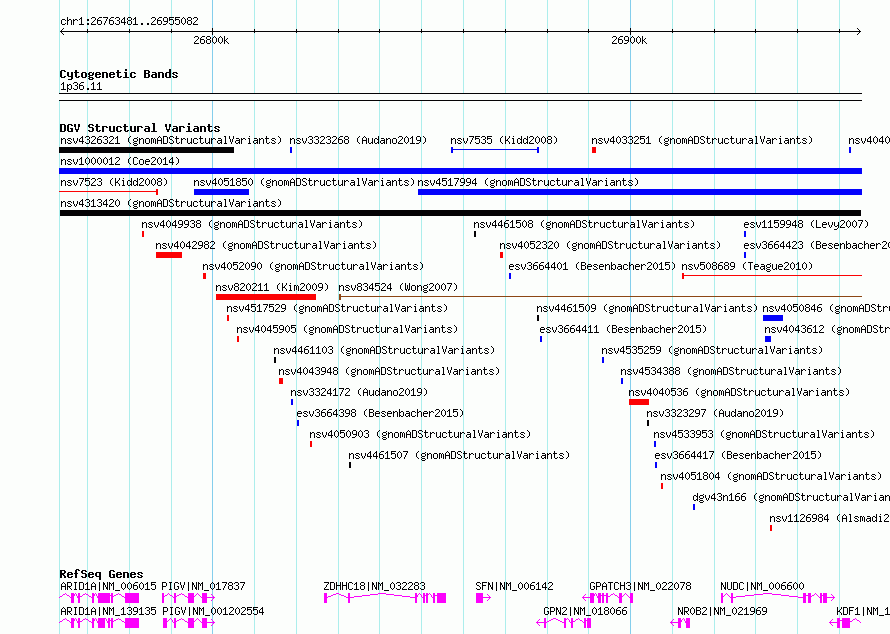This screenshot has height=634, width=890.
Task: Click NR0B2|NM_021969 gene label
Action: [x=722, y=611]
